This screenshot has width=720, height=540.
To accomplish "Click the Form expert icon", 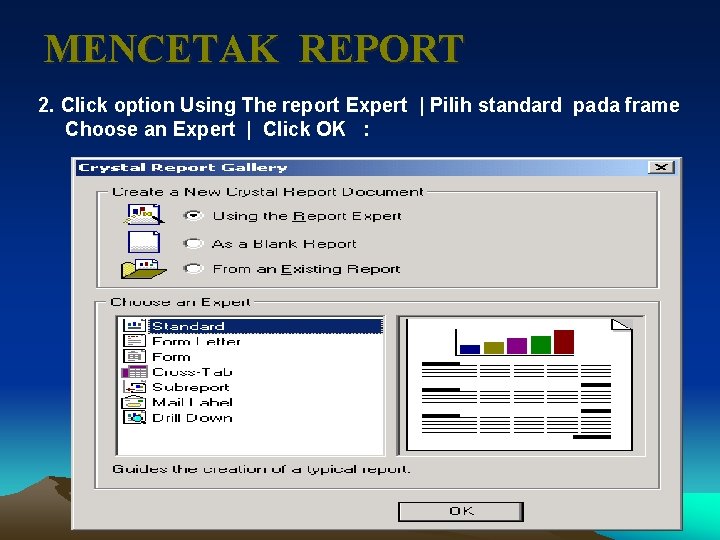I will tap(135, 356).
